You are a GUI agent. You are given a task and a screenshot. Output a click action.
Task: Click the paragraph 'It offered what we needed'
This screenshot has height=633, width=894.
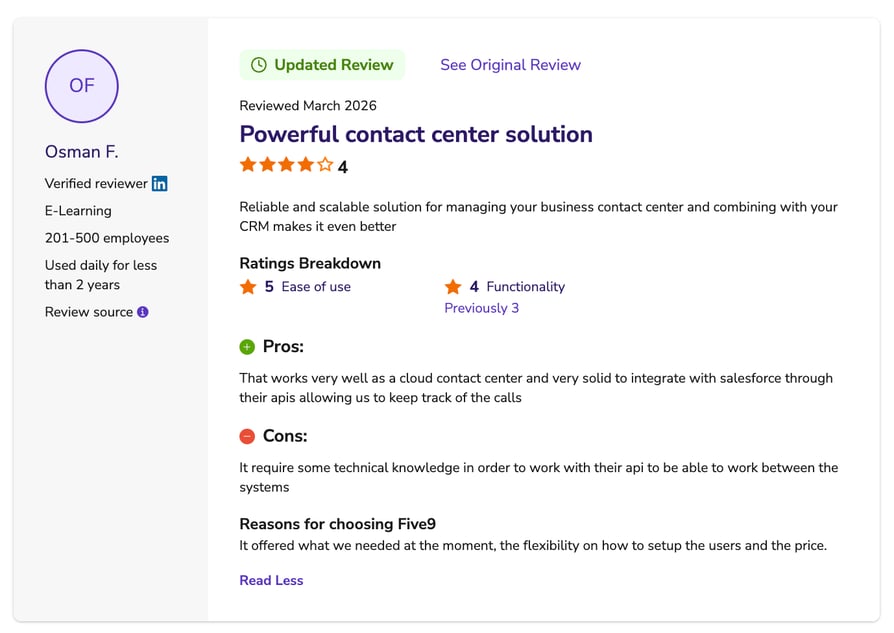(x=533, y=546)
